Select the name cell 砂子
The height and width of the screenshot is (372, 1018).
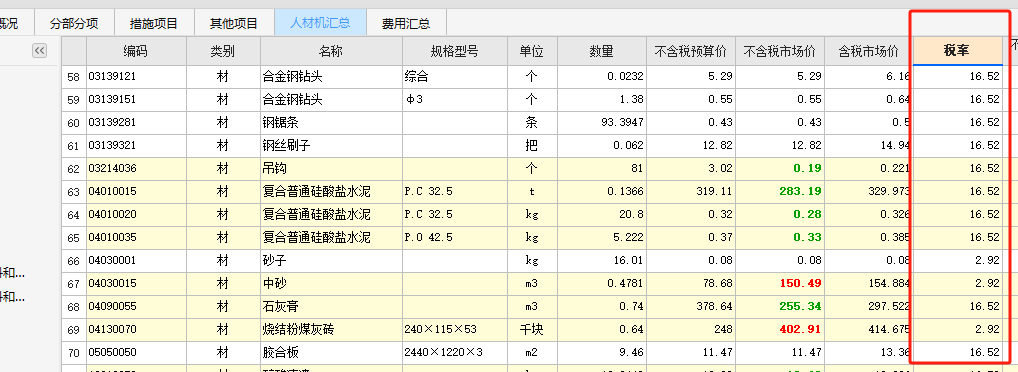(331, 260)
